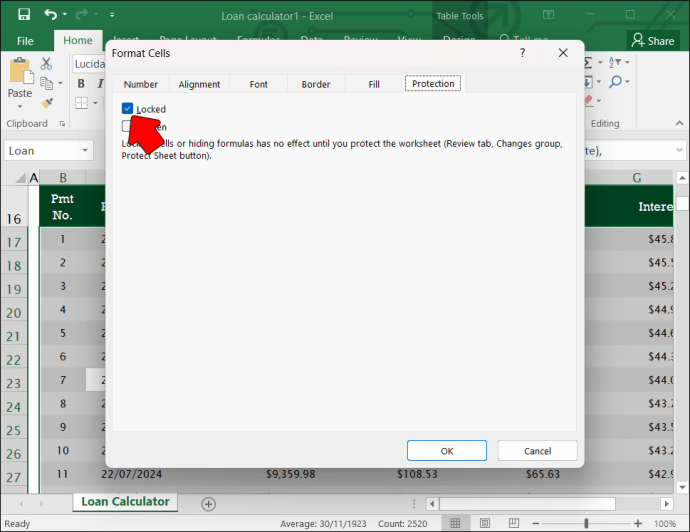Click Cancel in Format Cells dialog
The image size is (690, 532).
click(x=537, y=451)
